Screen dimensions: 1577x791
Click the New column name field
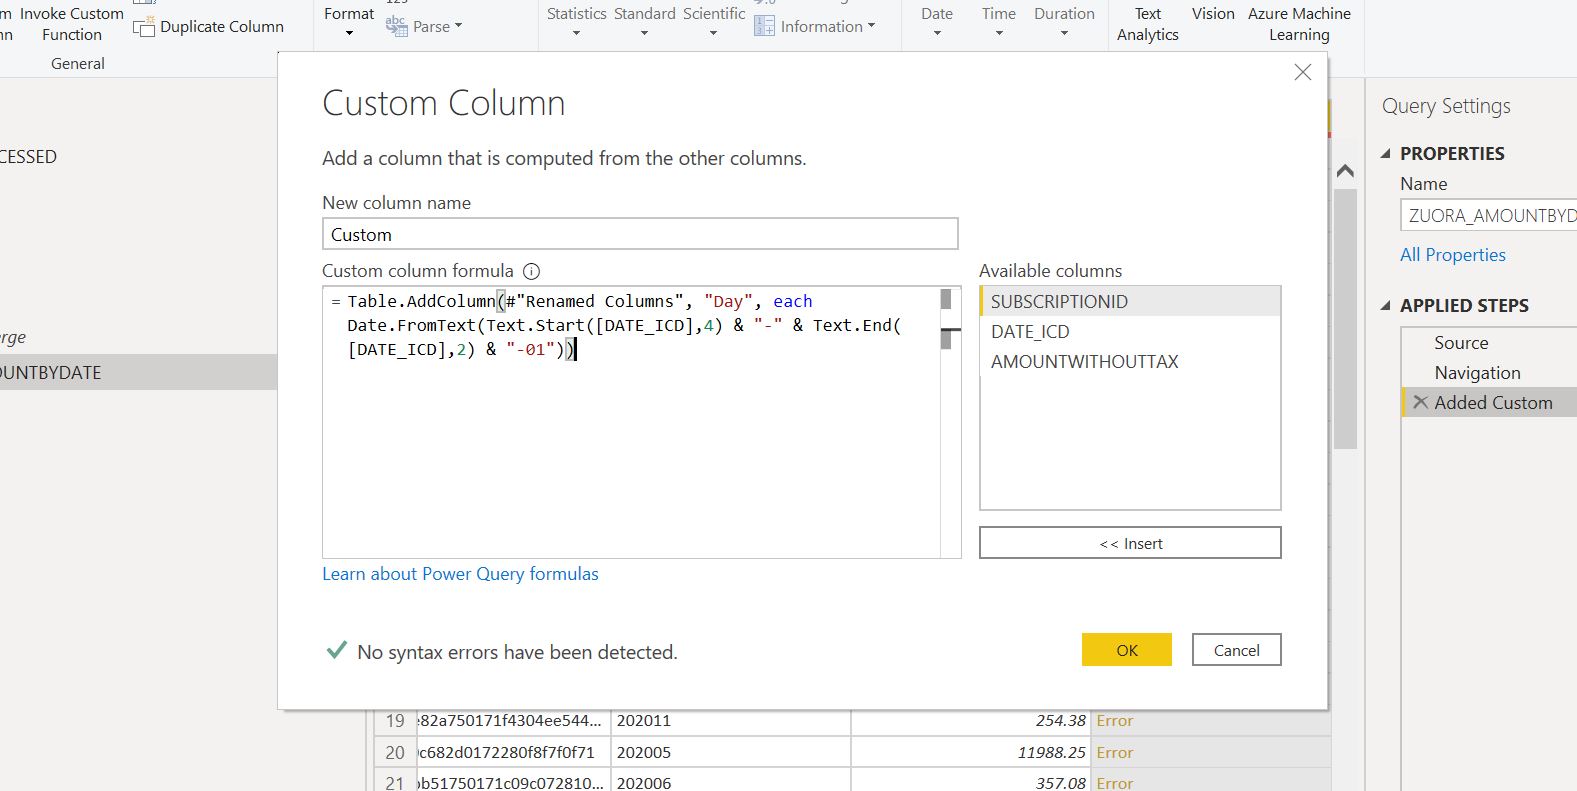[x=640, y=234]
